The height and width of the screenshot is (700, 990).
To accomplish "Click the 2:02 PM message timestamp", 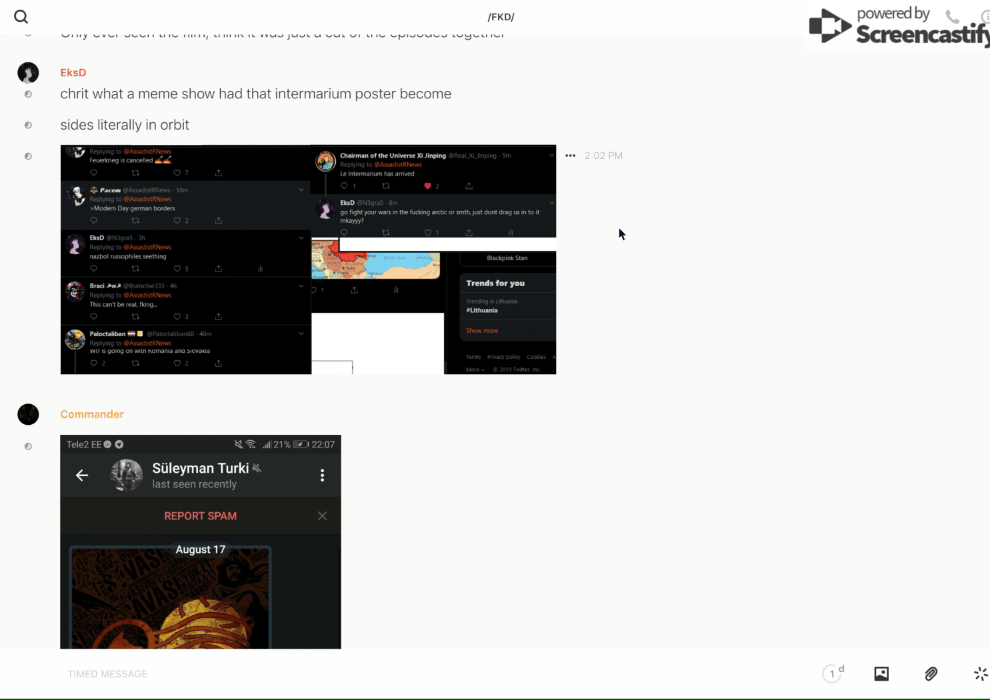I will coord(604,156).
